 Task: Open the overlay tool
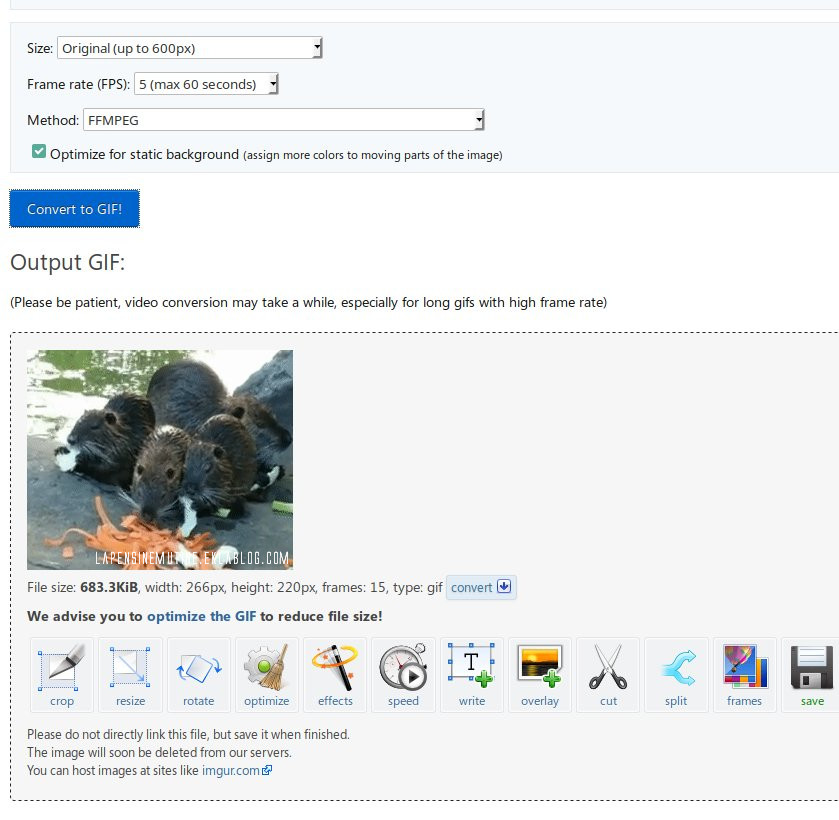coord(540,674)
